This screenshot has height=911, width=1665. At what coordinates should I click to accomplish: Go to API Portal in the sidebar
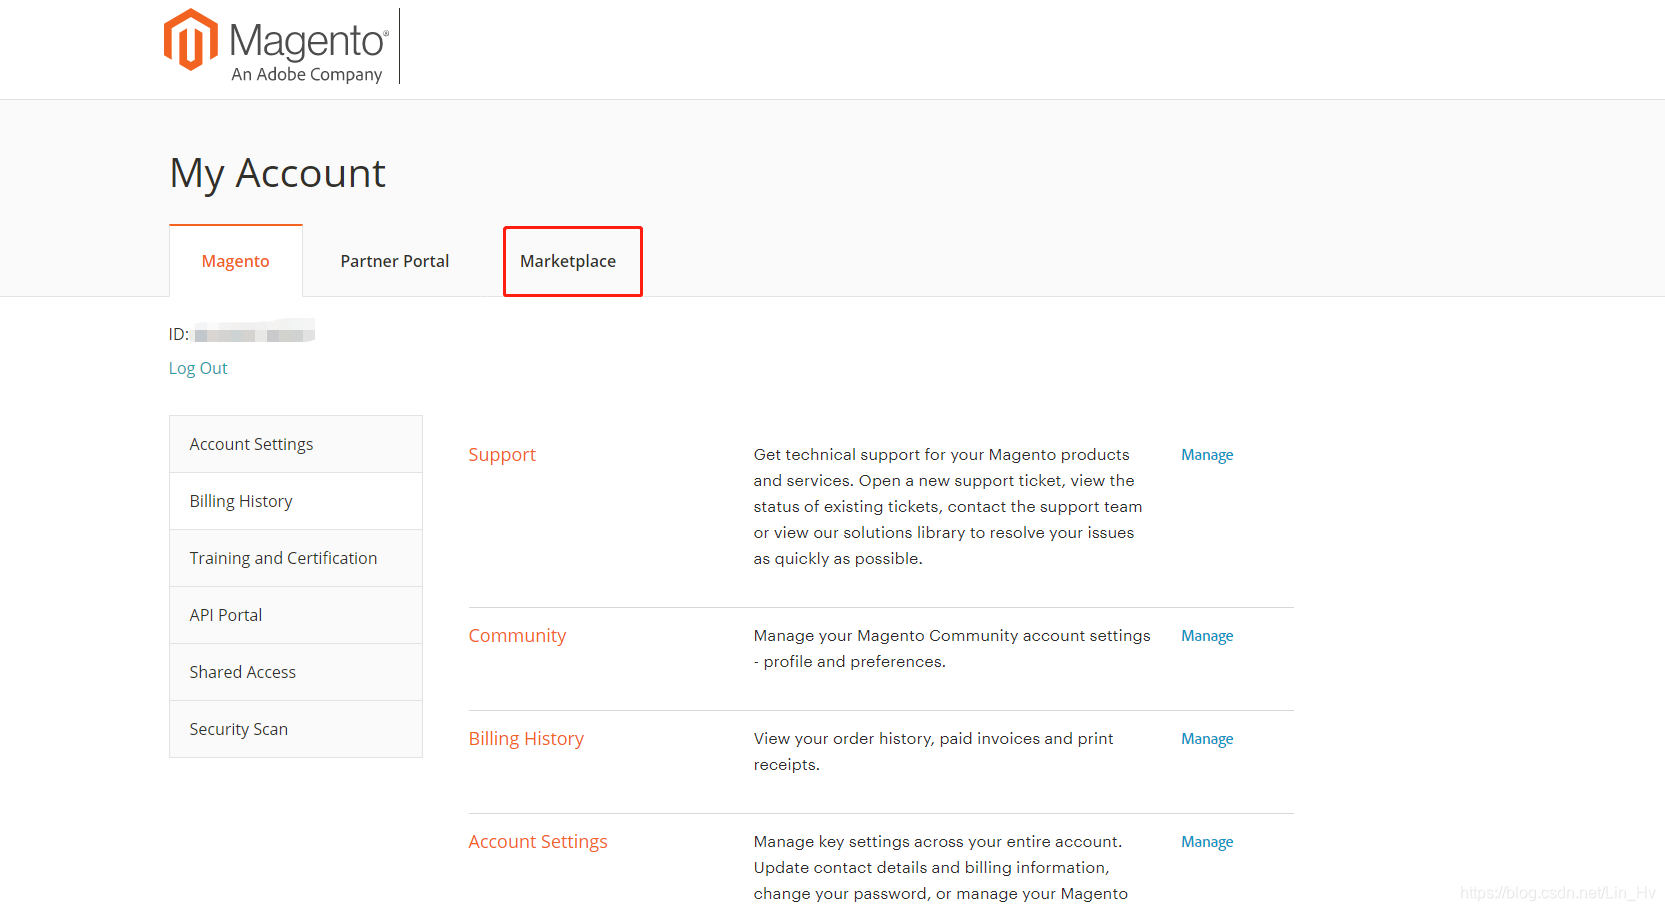pyautogui.click(x=296, y=615)
